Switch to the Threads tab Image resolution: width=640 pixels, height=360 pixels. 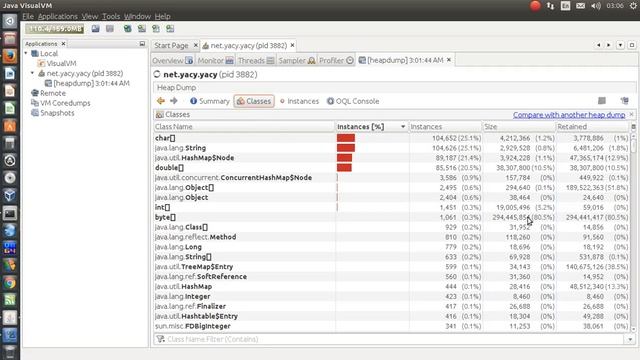coord(256,60)
